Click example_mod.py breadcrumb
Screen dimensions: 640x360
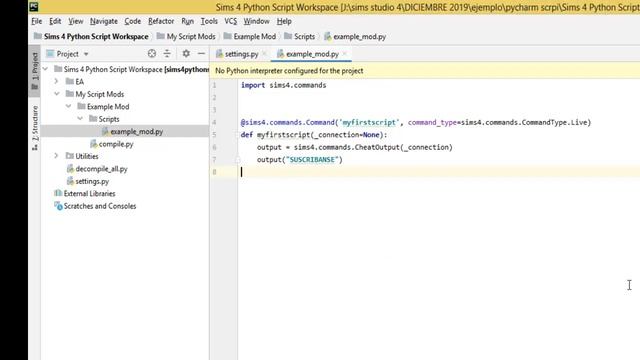355,37
